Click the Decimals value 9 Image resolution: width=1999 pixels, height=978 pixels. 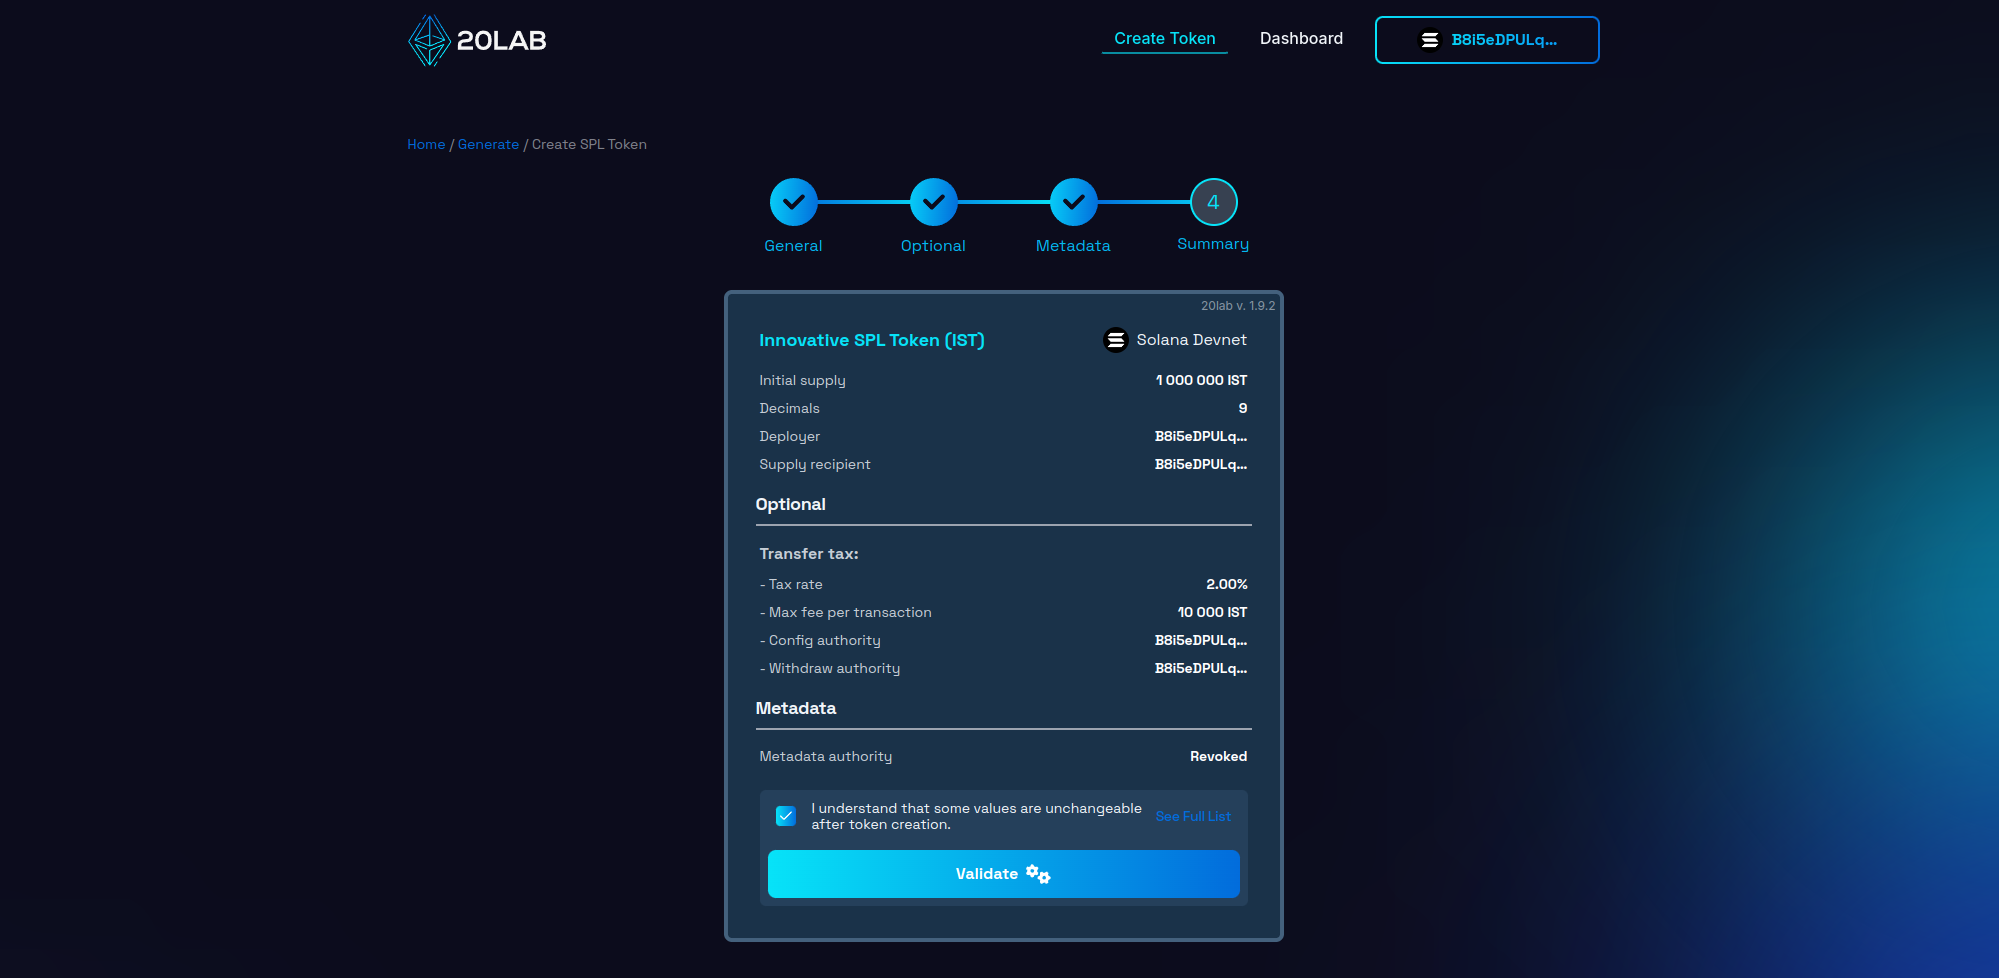(1243, 408)
